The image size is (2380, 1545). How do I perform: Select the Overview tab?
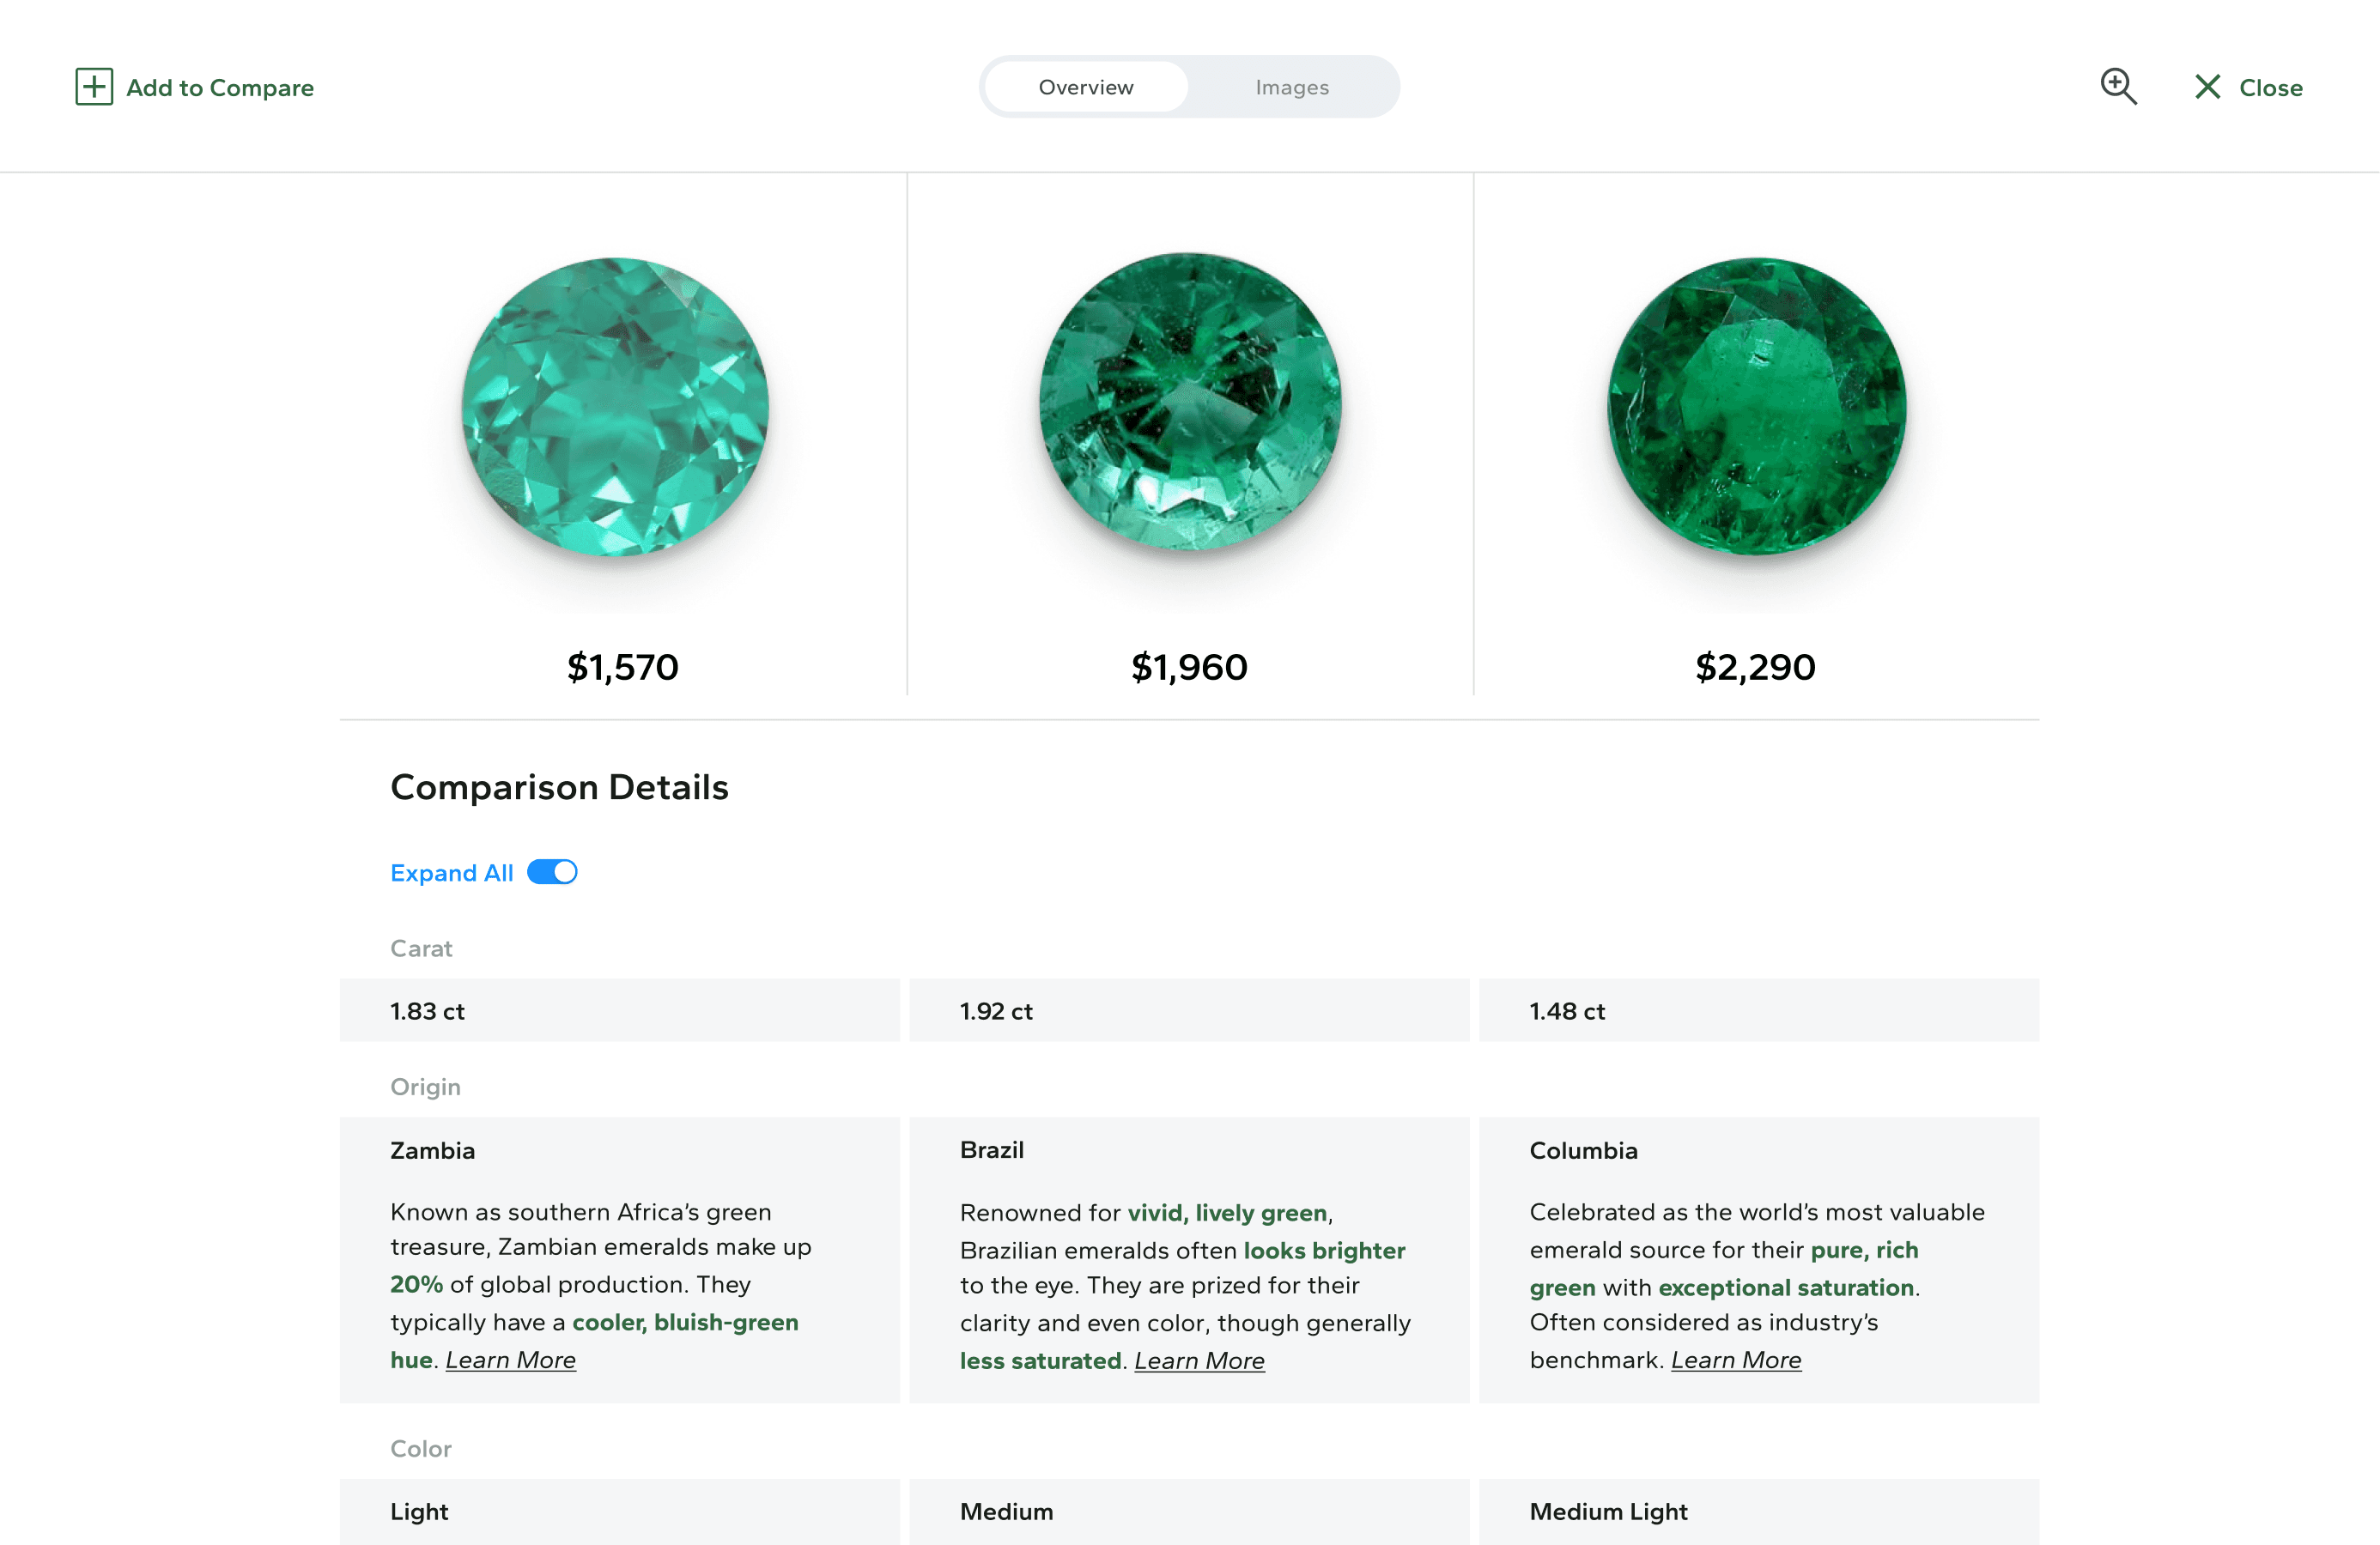pos(1086,87)
